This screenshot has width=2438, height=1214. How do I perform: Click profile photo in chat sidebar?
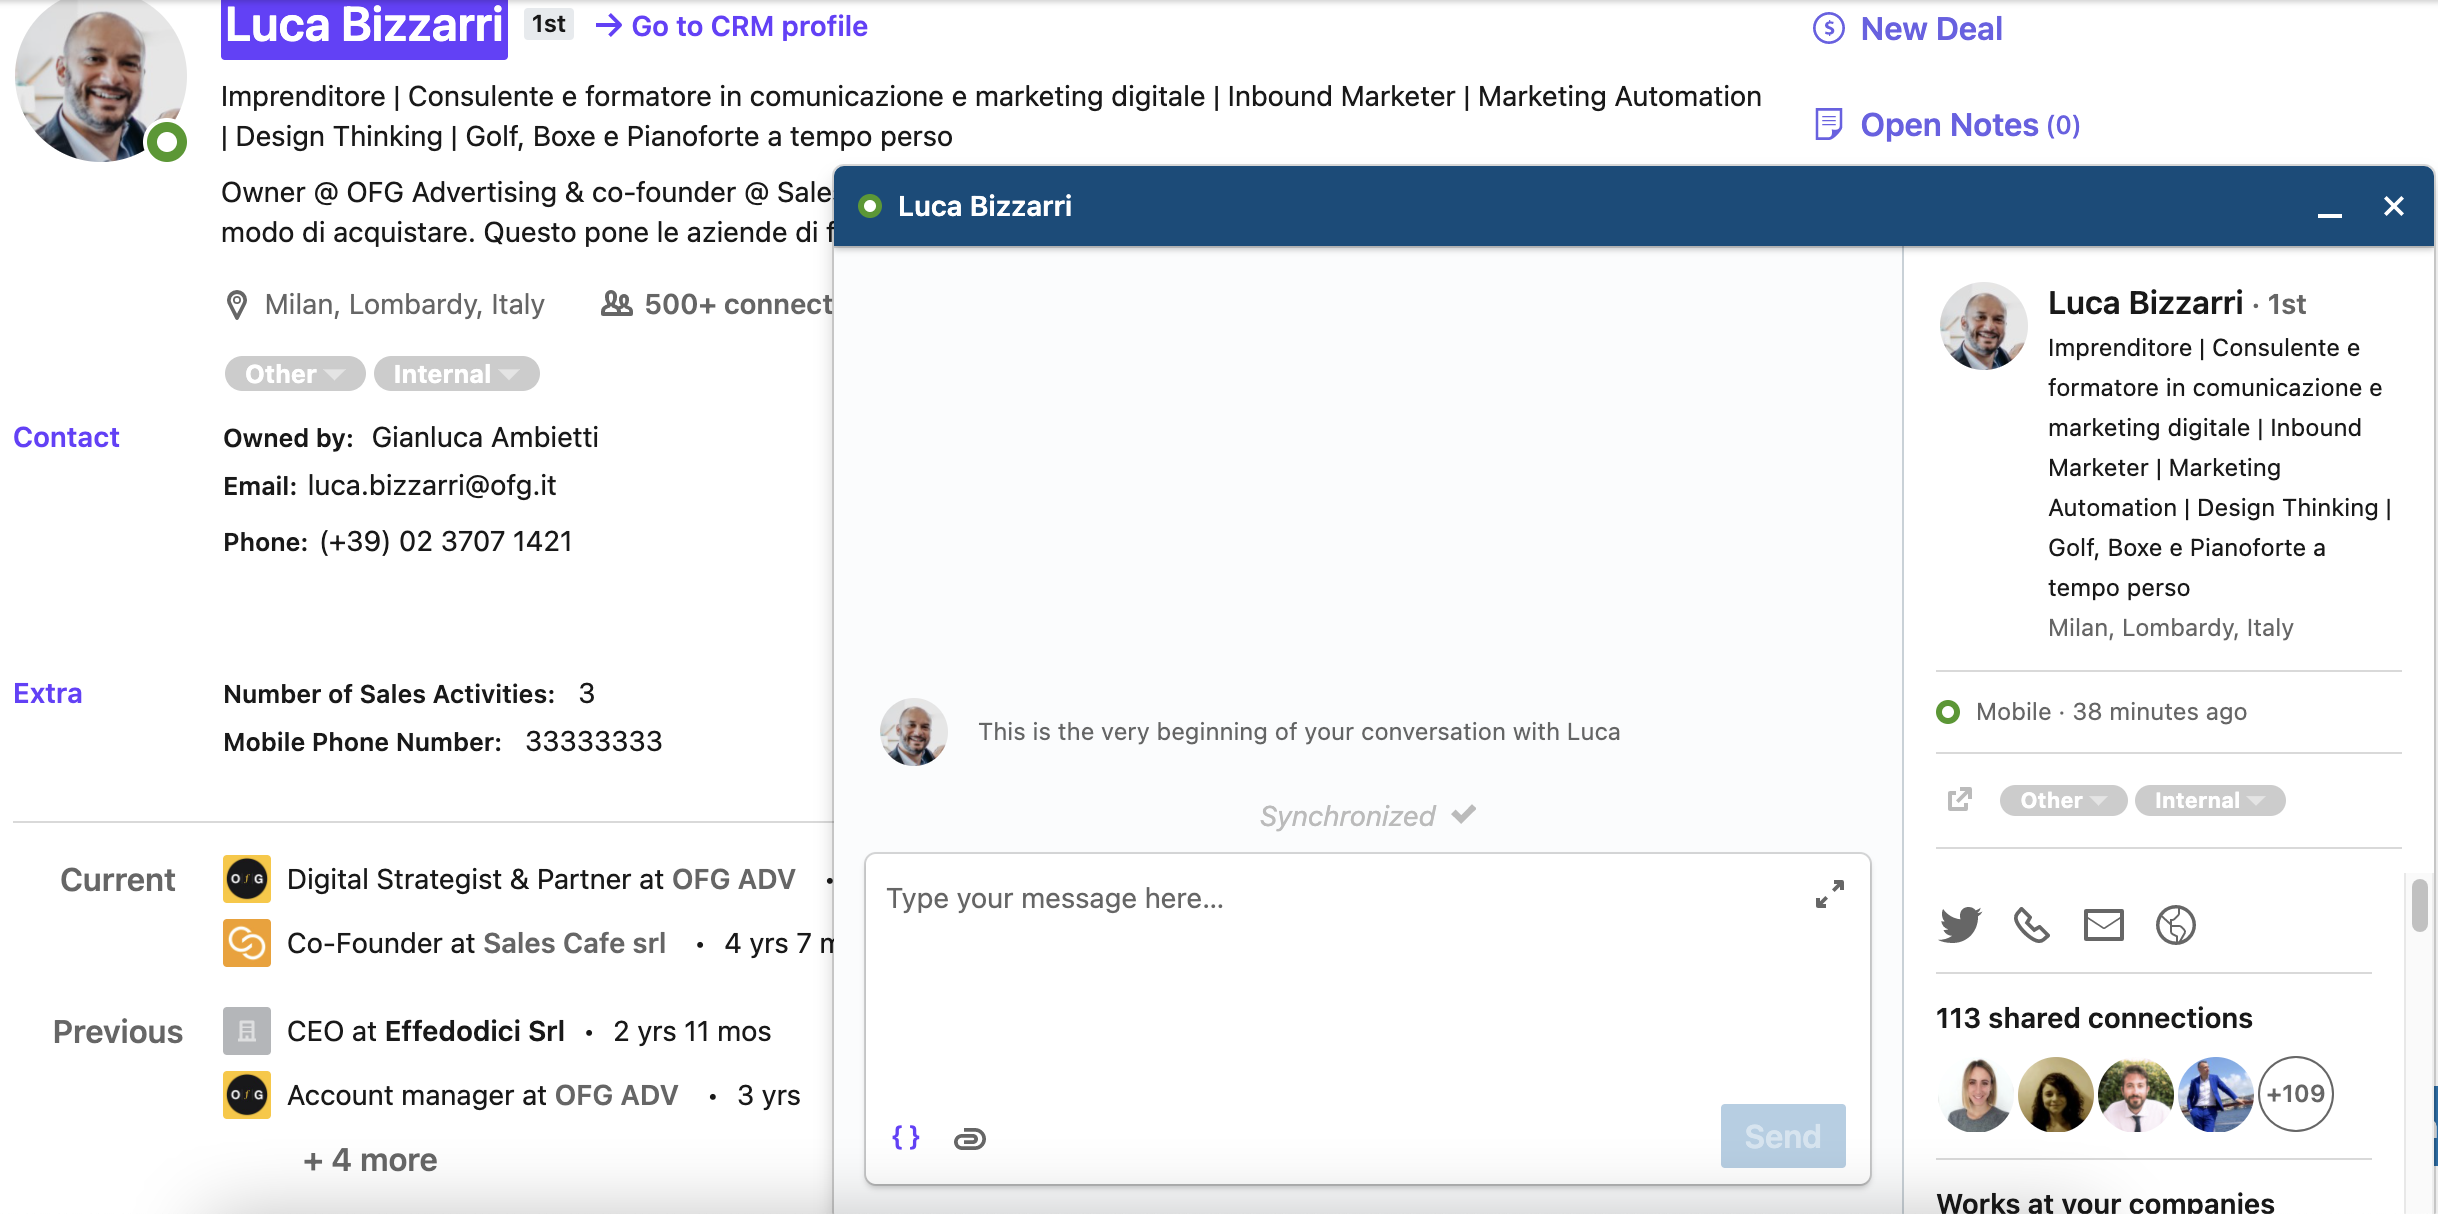click(1983, 326)
